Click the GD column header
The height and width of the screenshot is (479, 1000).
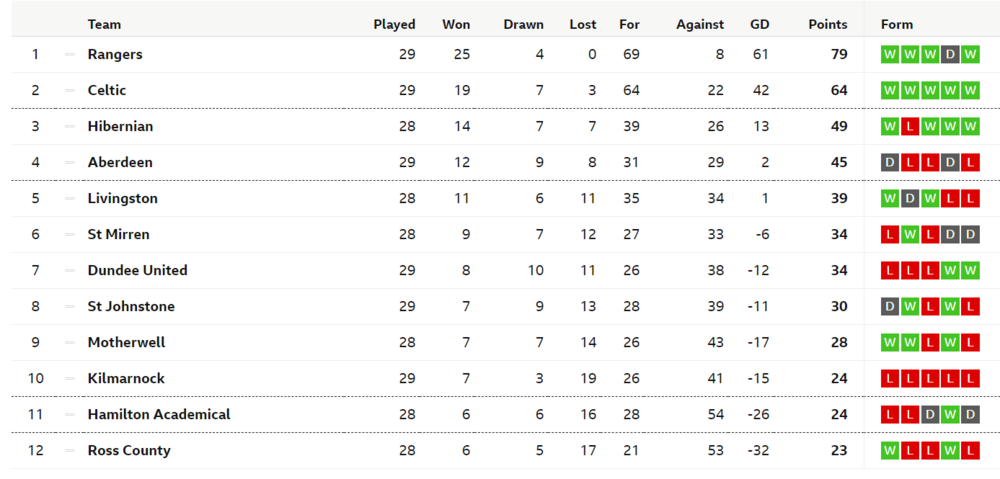tap(759, 24)
